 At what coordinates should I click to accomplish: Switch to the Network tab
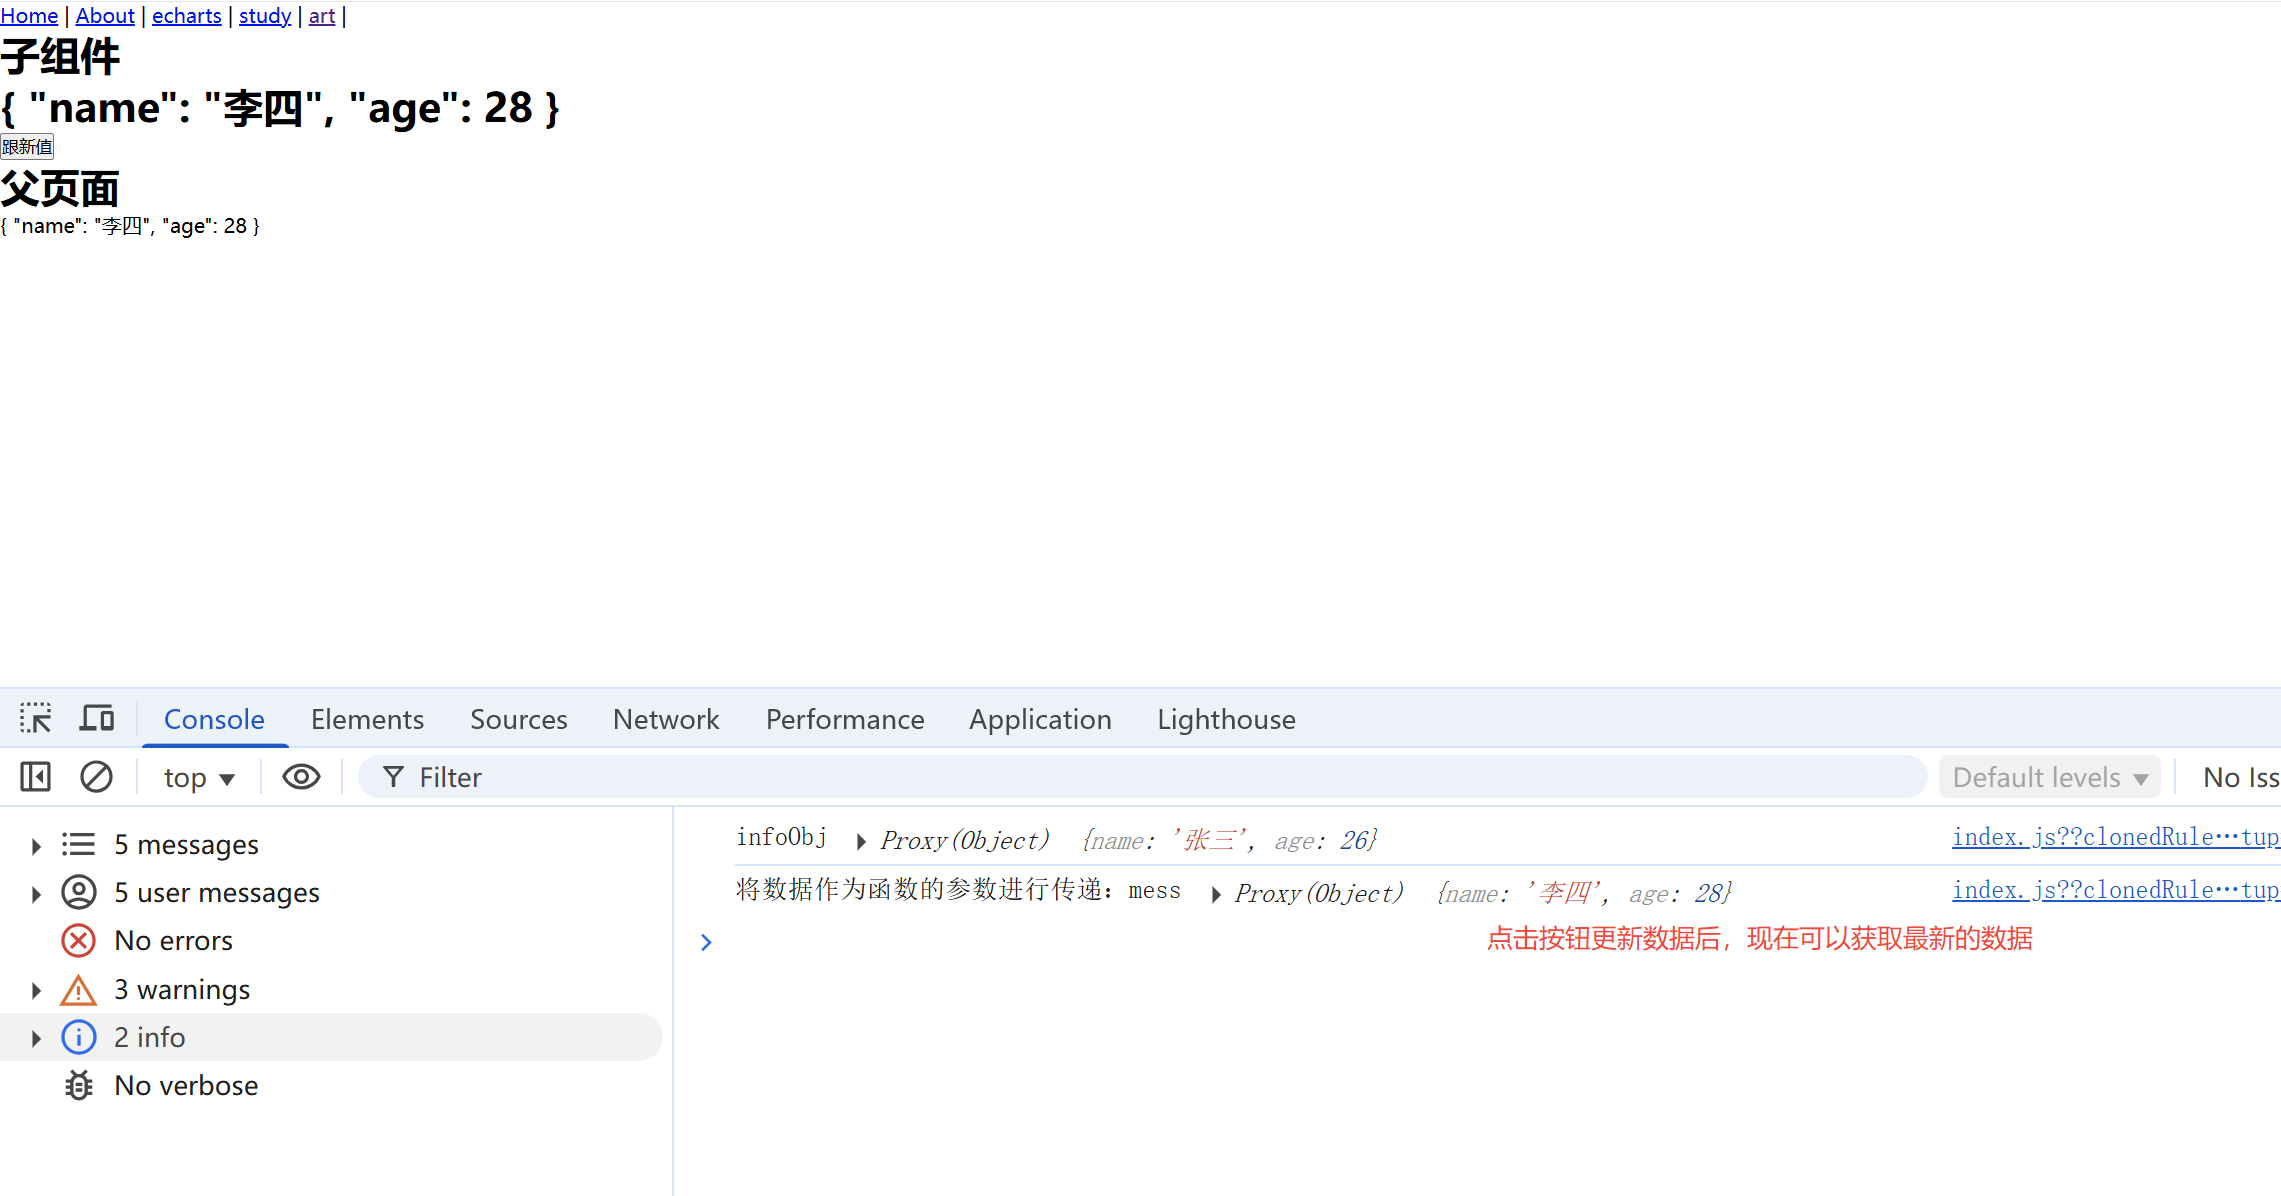pyautogui.click(x=666, y=720)
